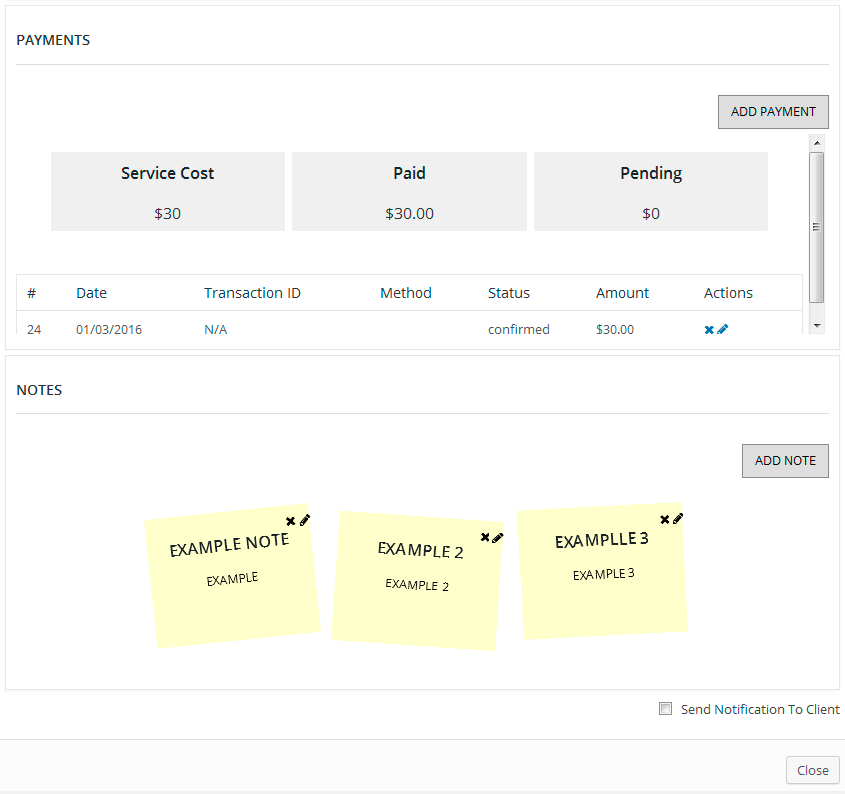The width and height of the screenshot is (845, 794).
Task: Click the Status column header
Action: click(x=509, y=293)
